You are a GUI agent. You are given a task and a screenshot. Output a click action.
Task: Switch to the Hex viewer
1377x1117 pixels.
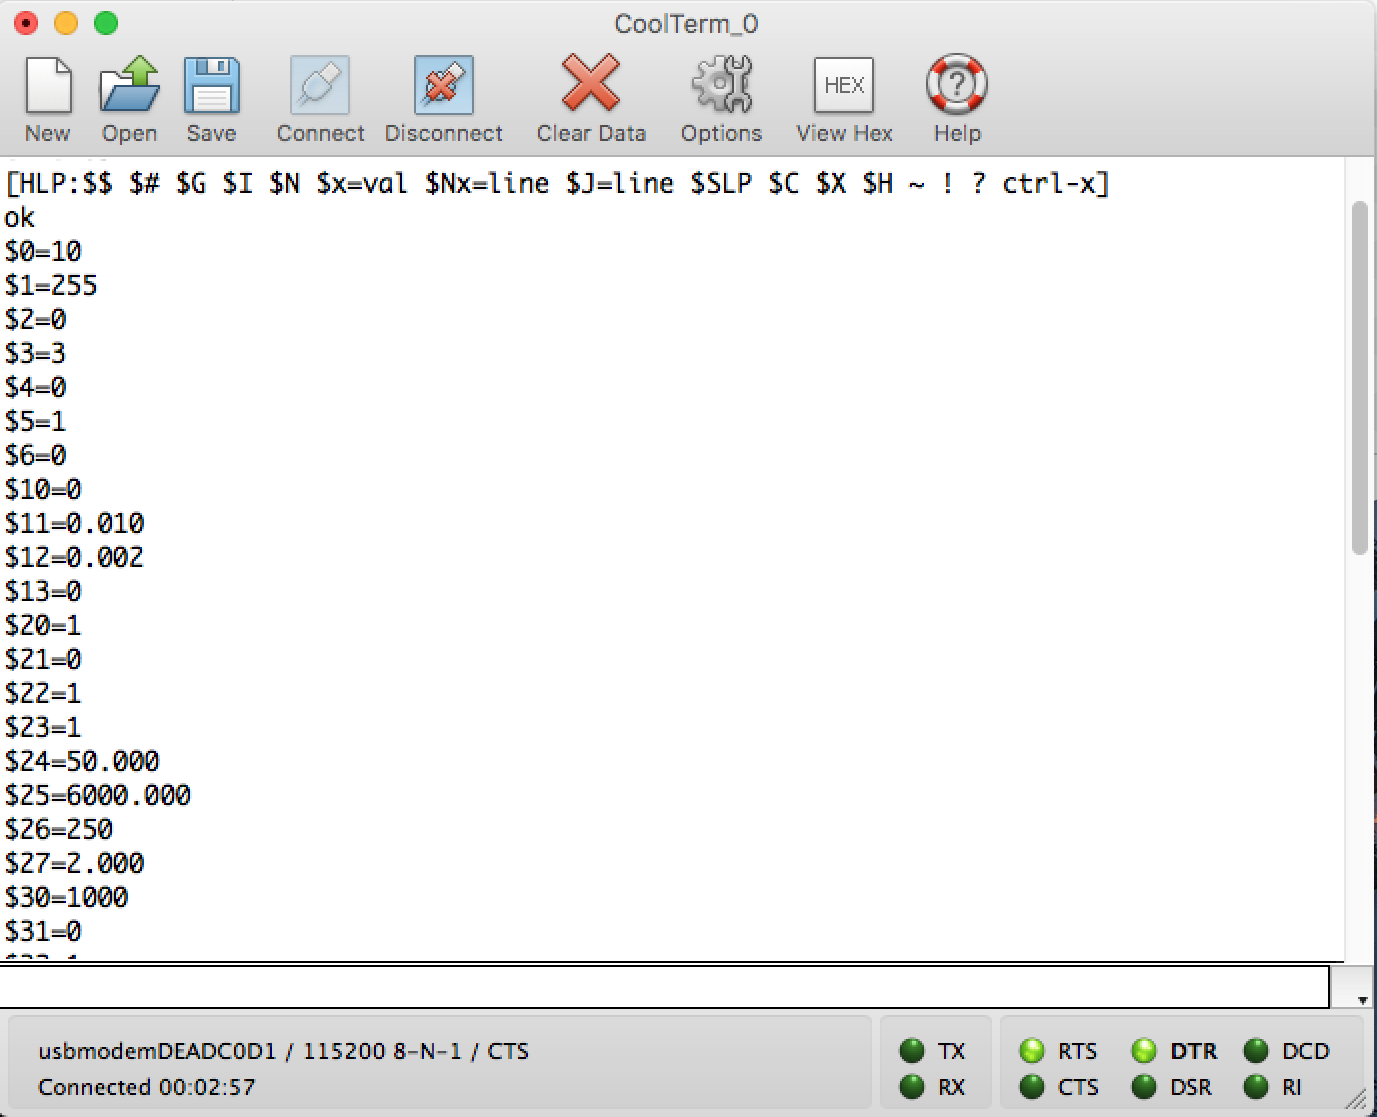pyautogui.click(x=843, y=95)
